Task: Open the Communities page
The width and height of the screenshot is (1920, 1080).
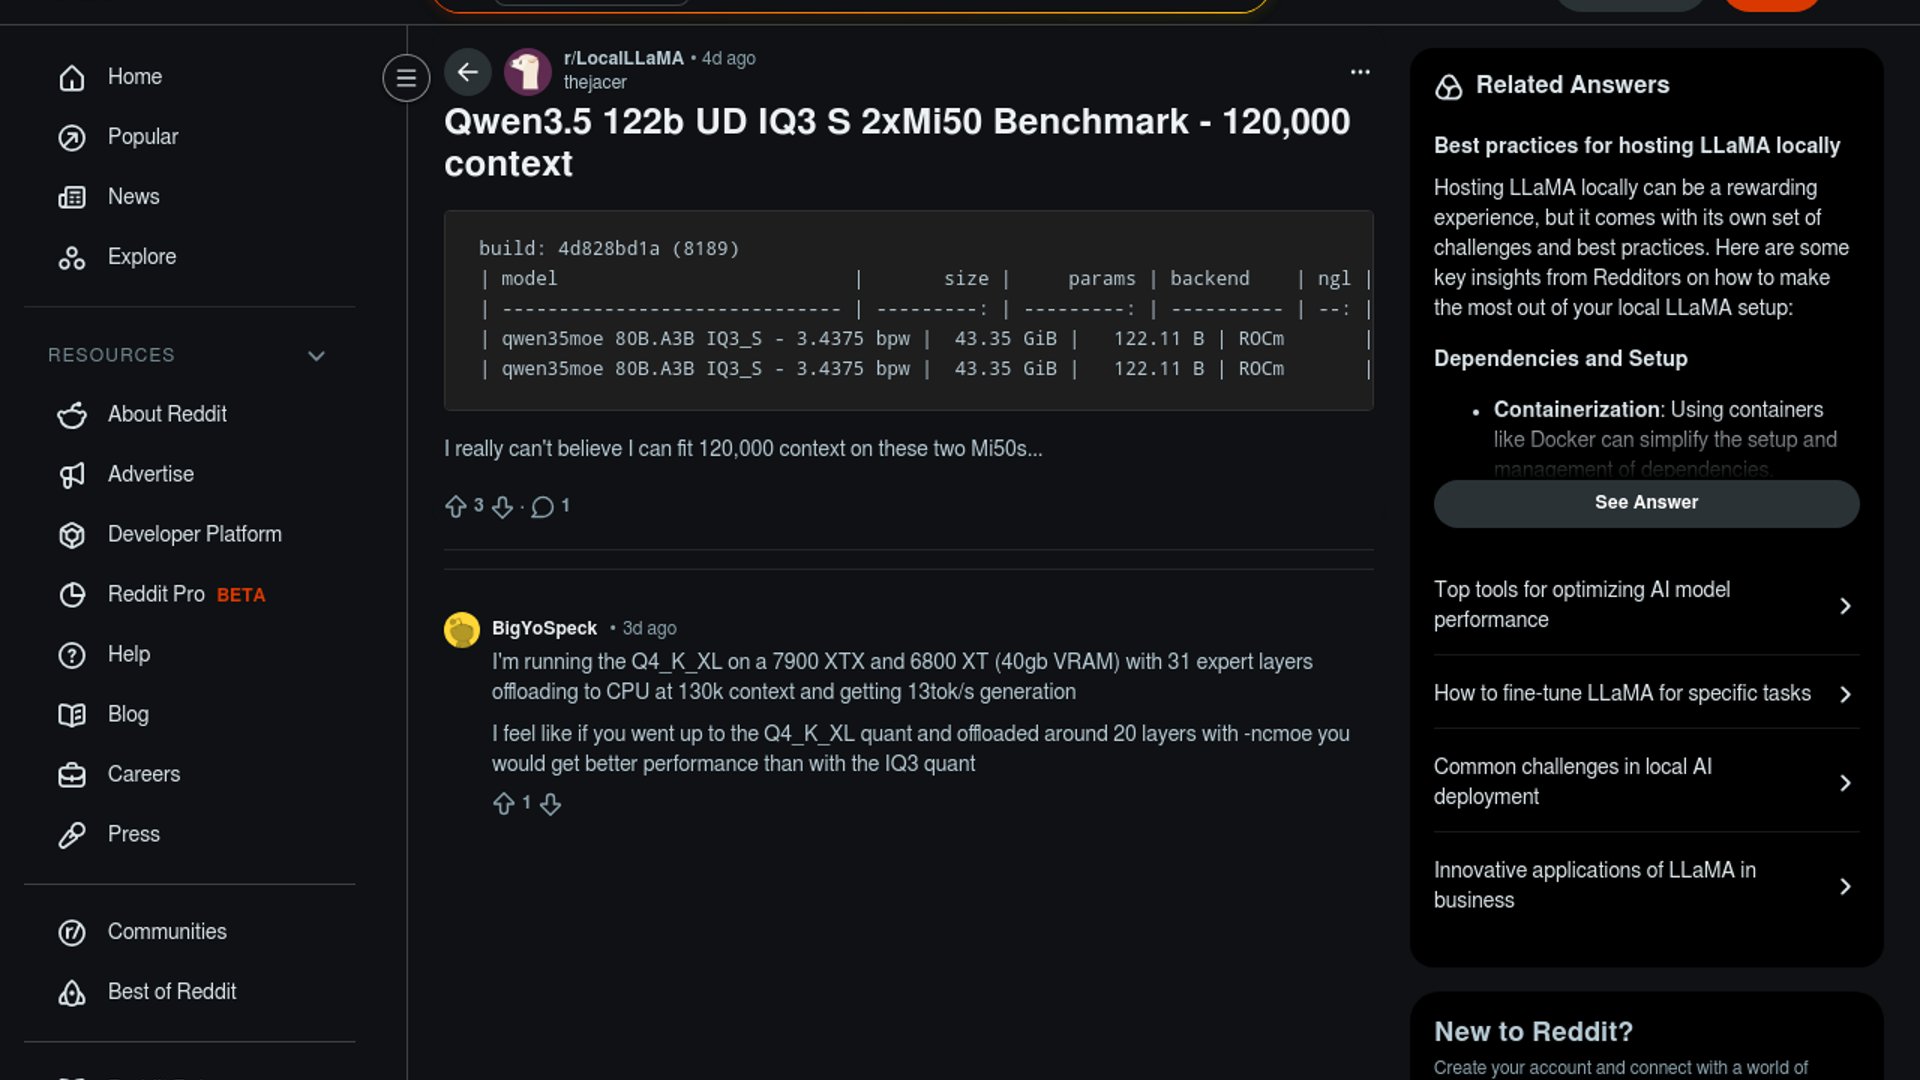Action: click(167, 932)
